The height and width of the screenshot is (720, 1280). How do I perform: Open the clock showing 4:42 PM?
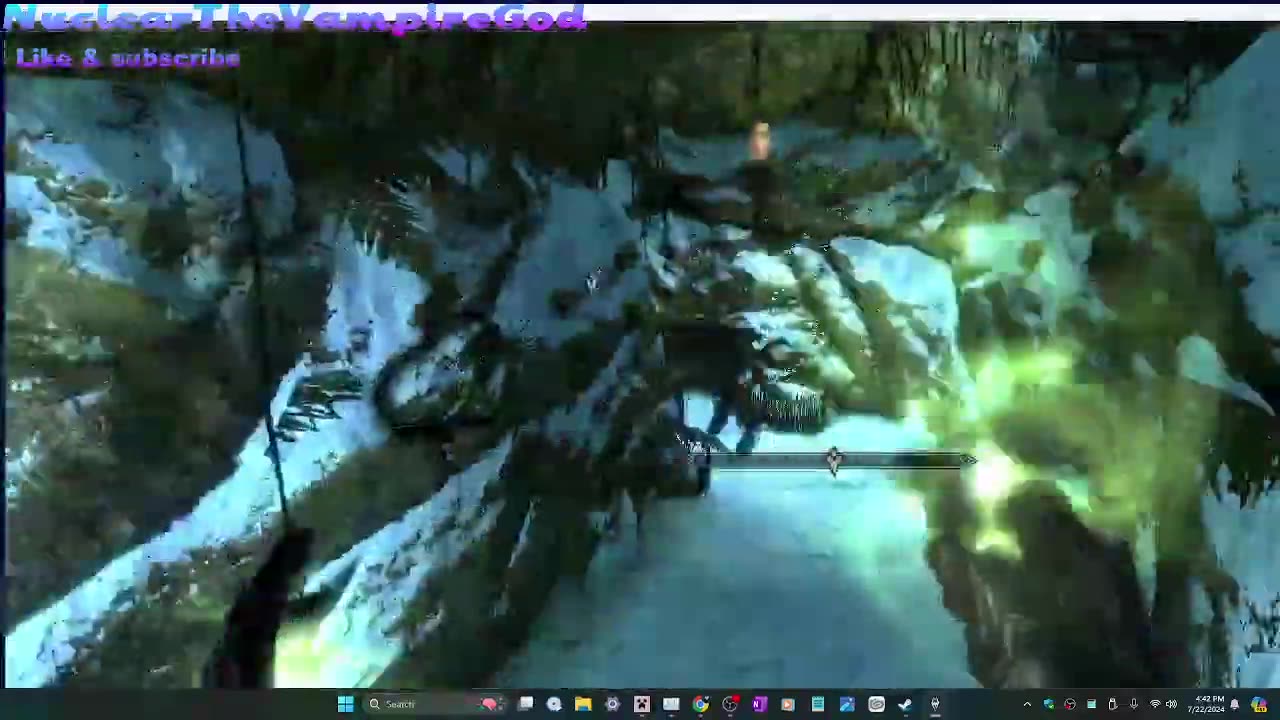tap(1206, 704)
